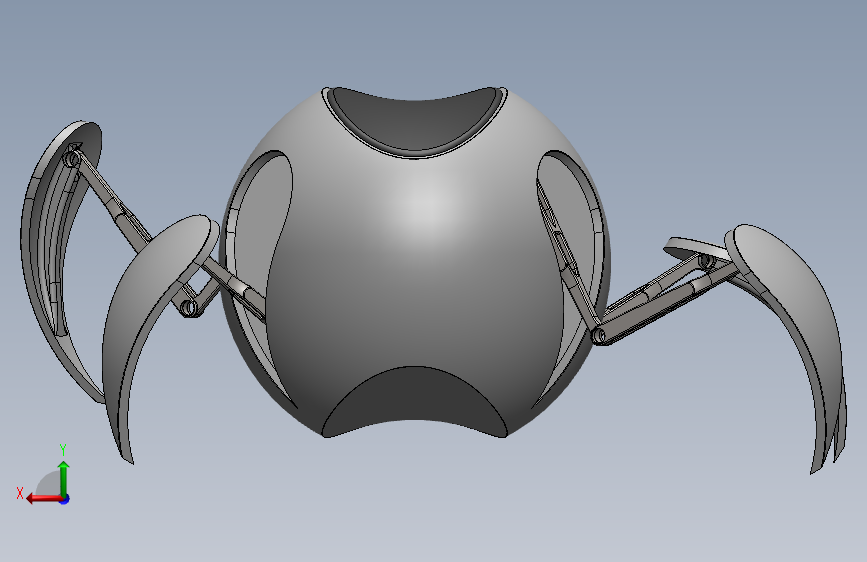Pick the hinge pin on far-left claw top
This screenshot has height=562, width=867.
(x=71, y=160)
